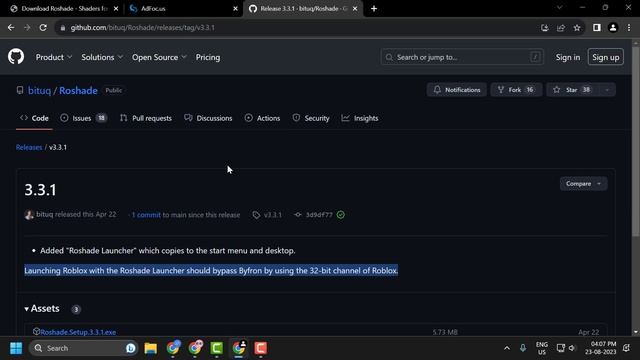The image size is (640, 360).
Task: Open Chrome tab search chevron
Action: click(560, 8)
